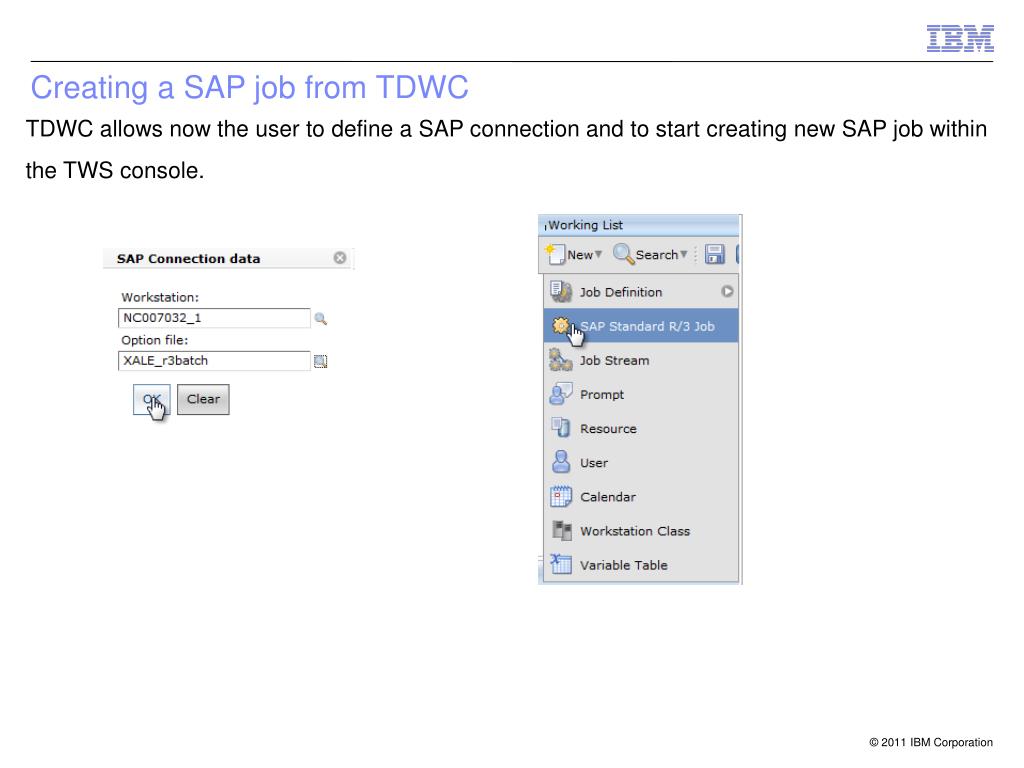
Task: Select Job Stream from the menu
Action: [641, 360]
